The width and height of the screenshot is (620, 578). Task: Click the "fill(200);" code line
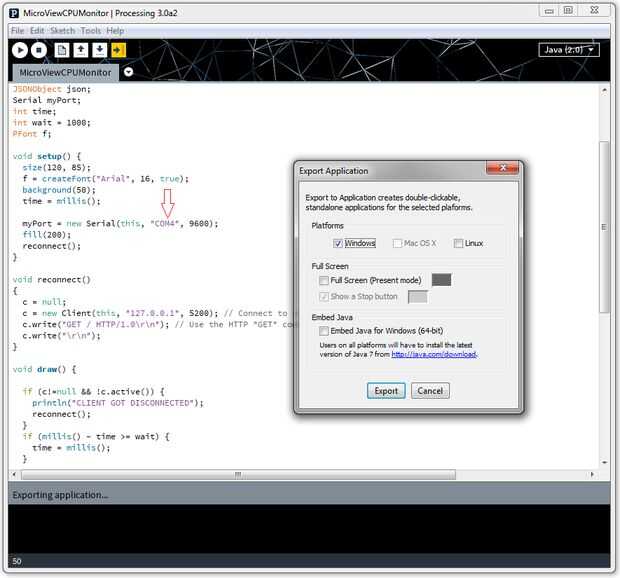tap(47, 235)
